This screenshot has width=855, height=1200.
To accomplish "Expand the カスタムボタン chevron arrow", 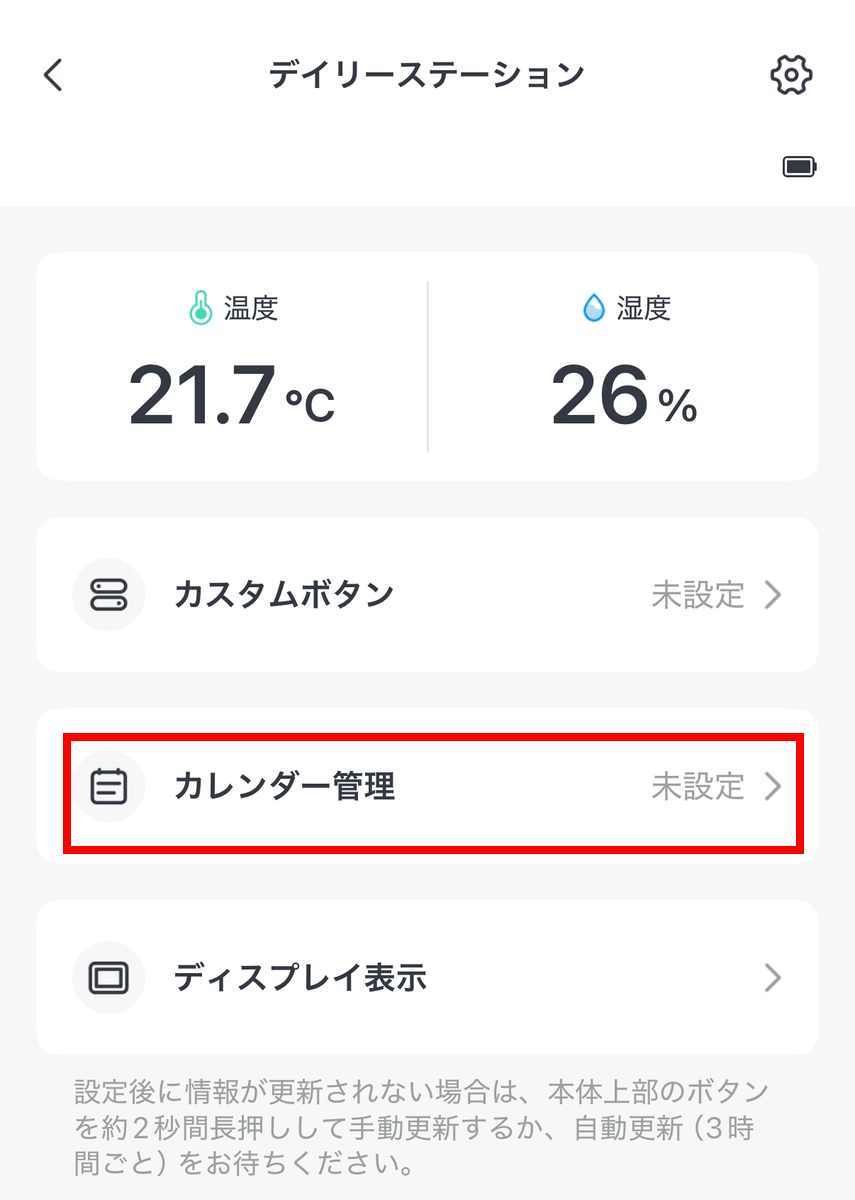I will coord(772,595).
